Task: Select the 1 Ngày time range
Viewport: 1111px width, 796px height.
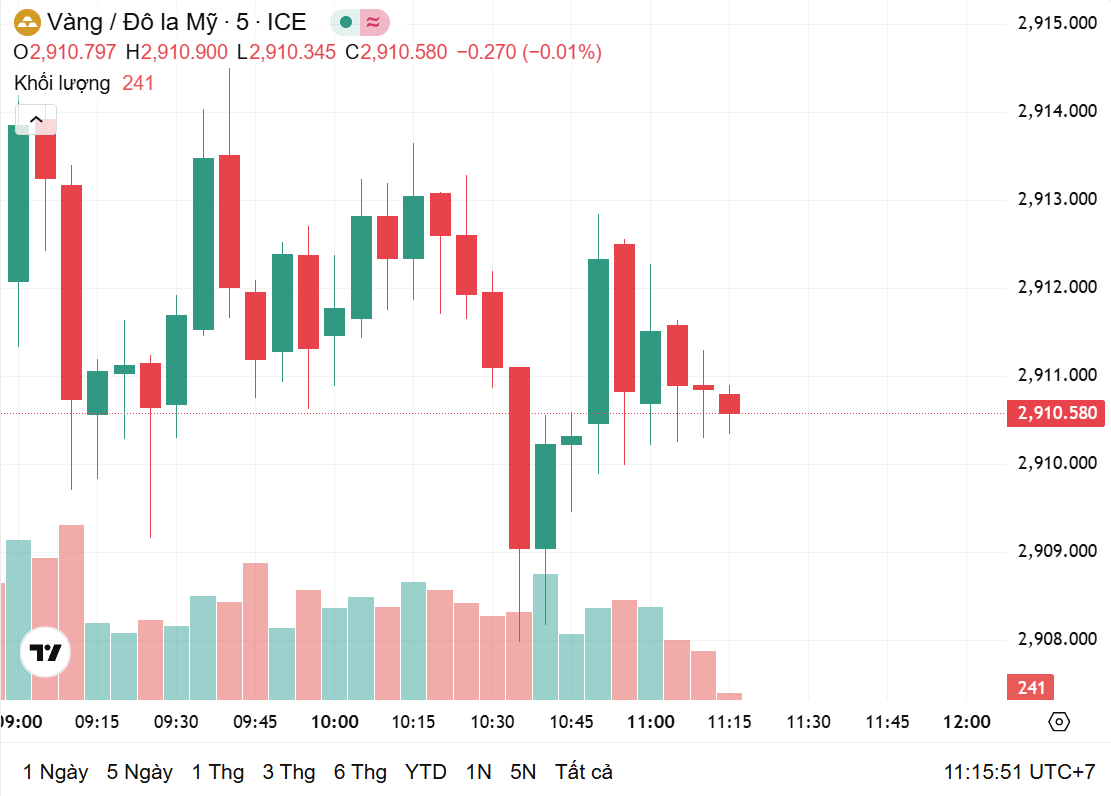Action: [x=55, y=771]
